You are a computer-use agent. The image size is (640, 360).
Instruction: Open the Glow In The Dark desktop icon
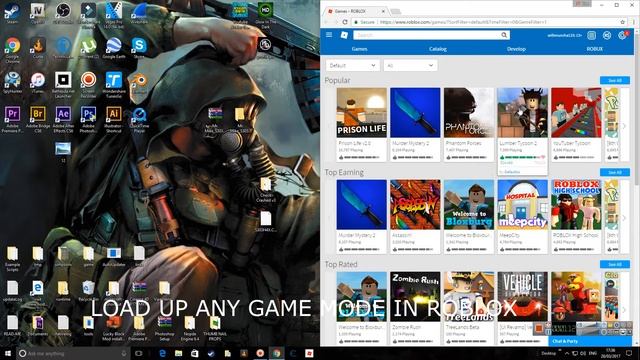click(265, 16)
